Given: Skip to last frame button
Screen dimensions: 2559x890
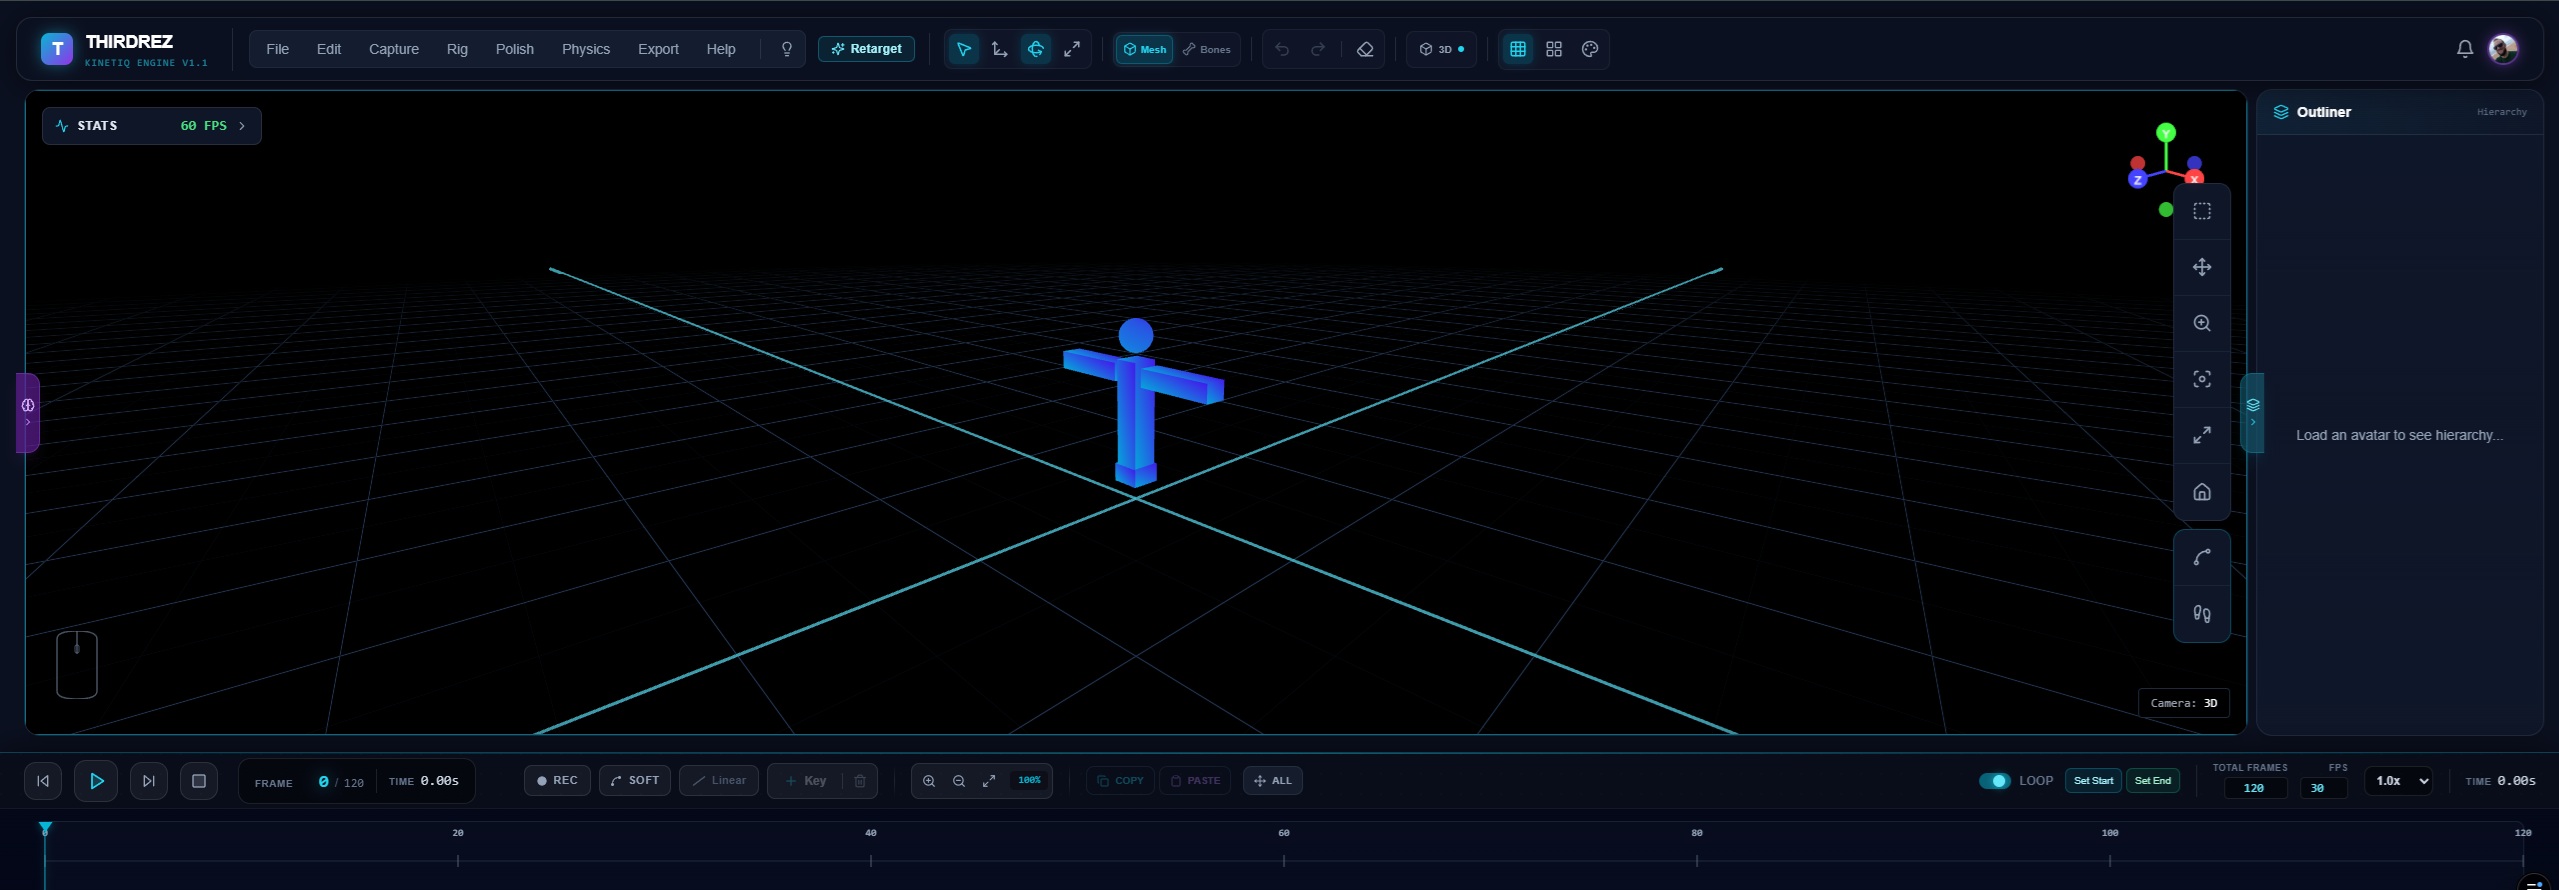Looking at the screenshot, I should (x=149, y=781).
